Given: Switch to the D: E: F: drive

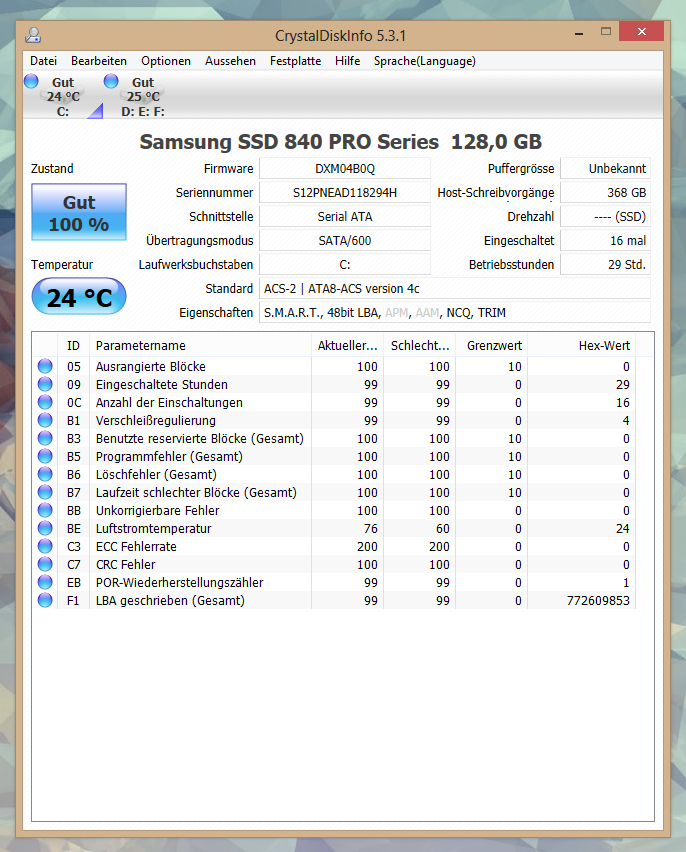Looking at the screenshot, I should 142,96.
